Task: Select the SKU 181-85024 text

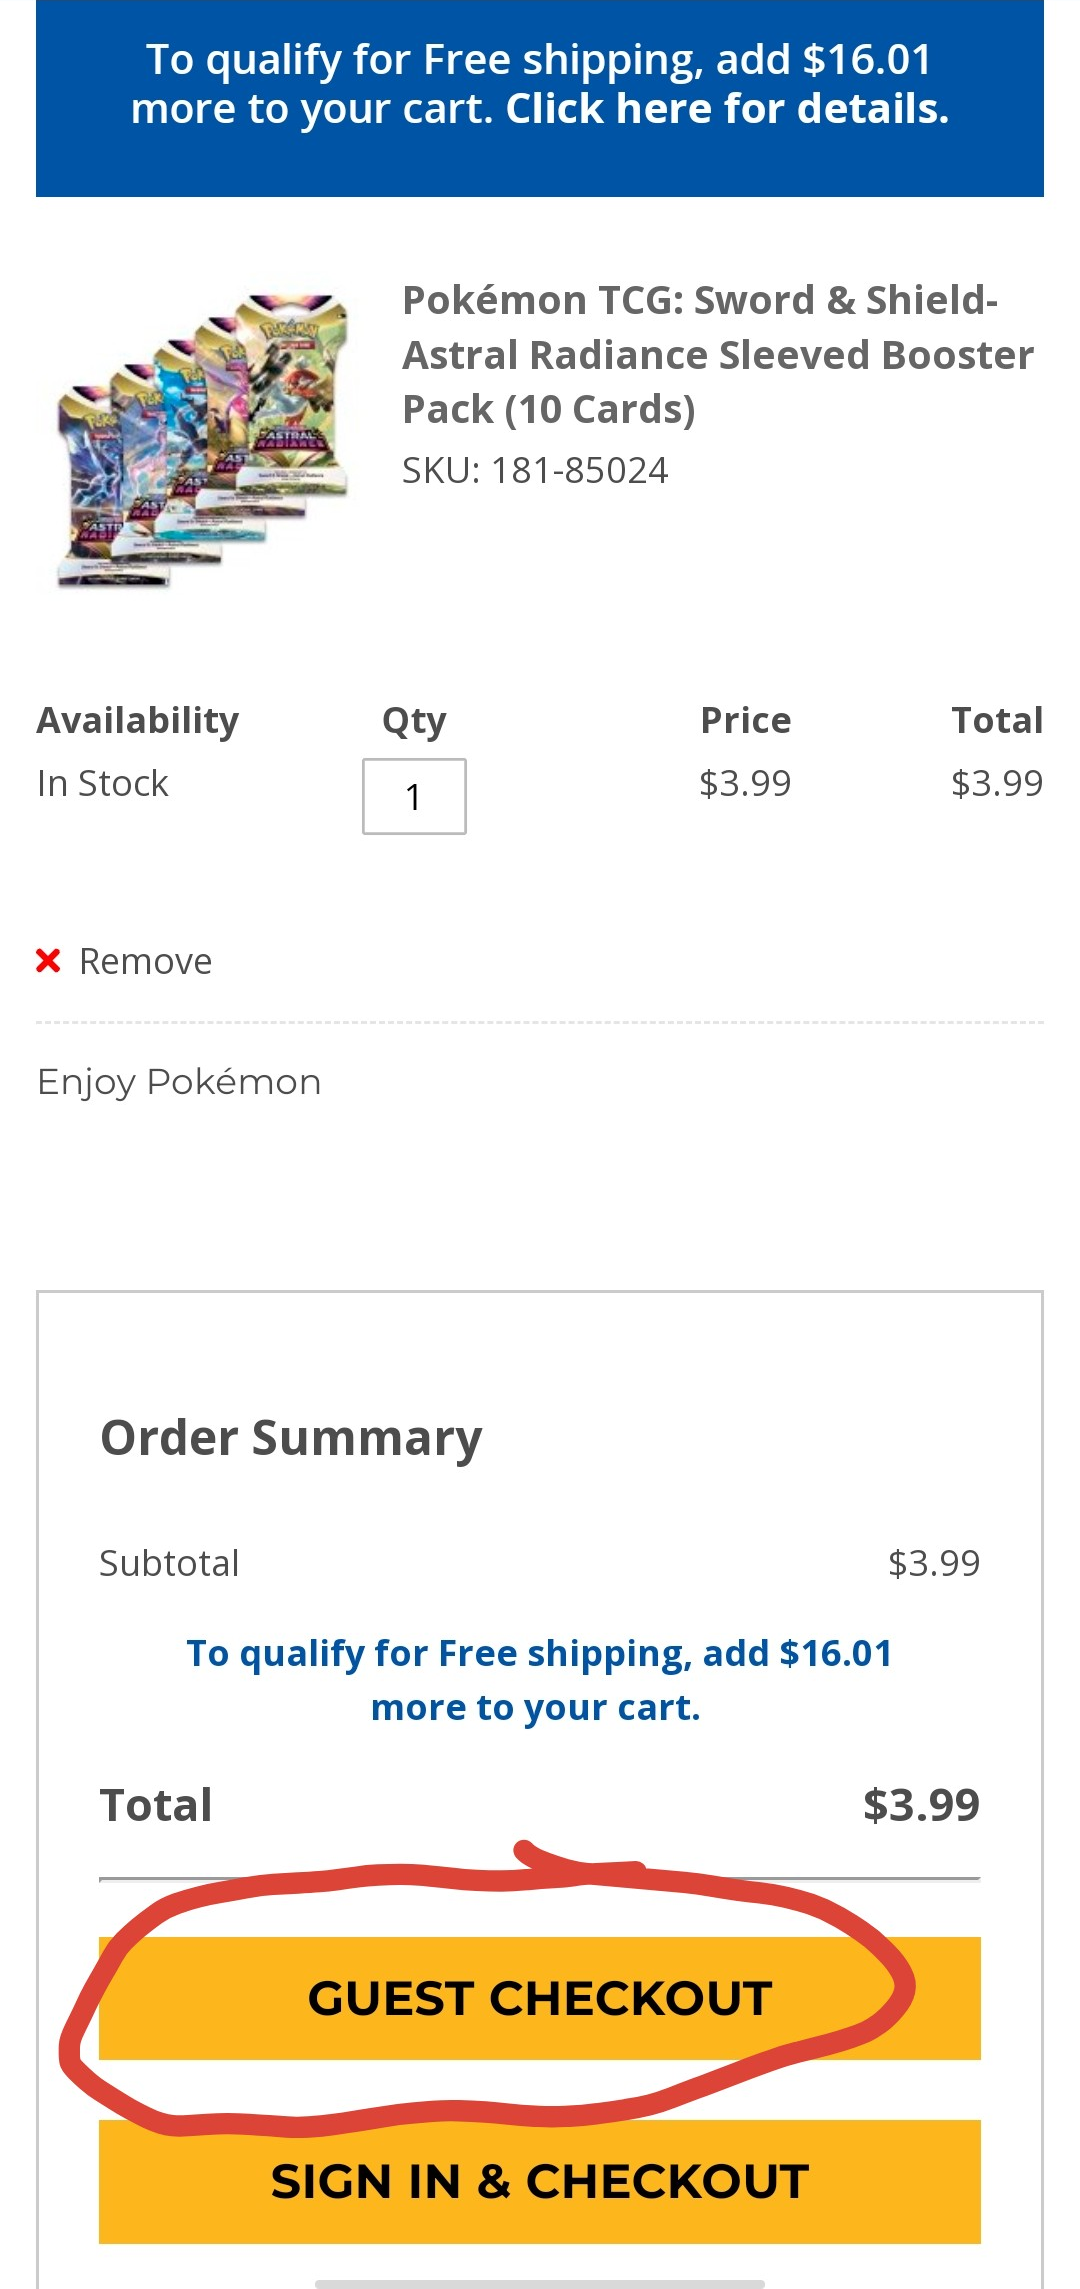Action: point(535,471)
